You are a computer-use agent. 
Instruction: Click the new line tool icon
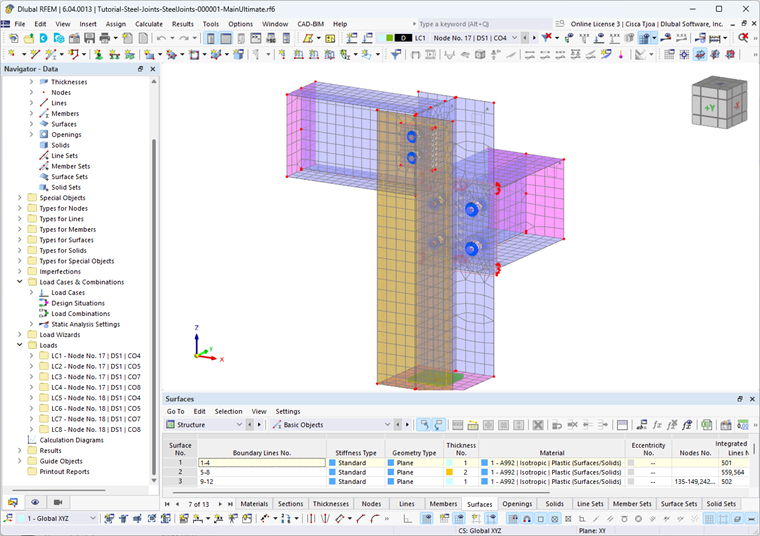[34, 54]
